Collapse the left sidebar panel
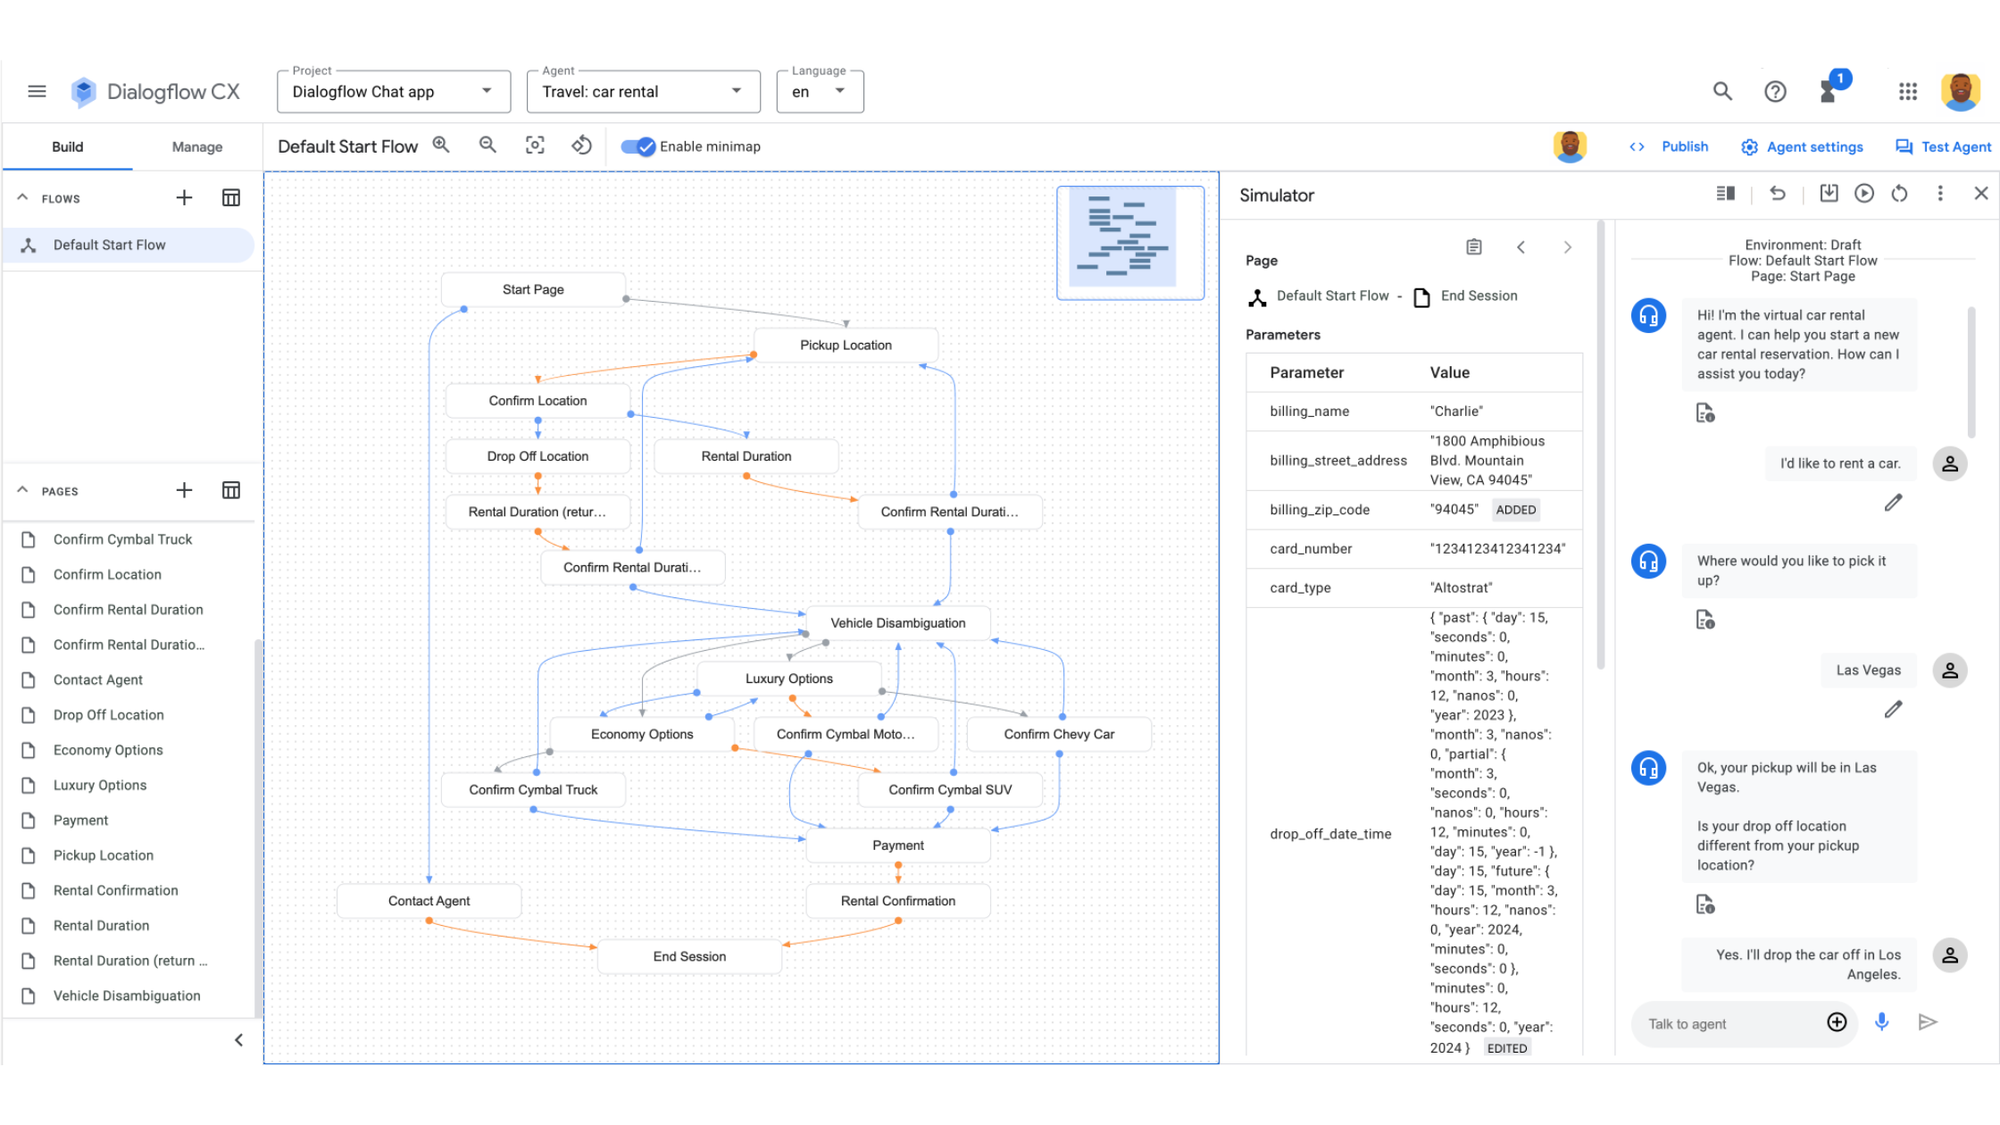This screenshot has width=2000, height=1125. click(238, 1040)
